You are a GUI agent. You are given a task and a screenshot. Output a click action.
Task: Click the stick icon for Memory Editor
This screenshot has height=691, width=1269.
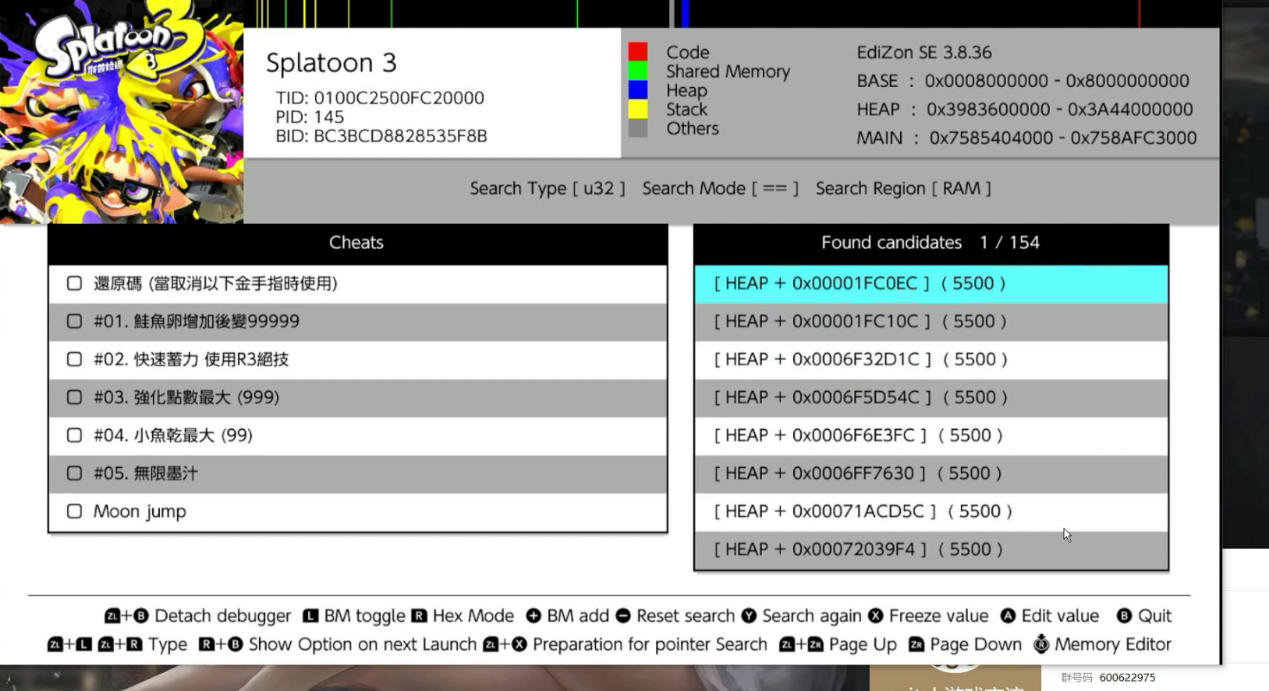tap(1041, 645)
